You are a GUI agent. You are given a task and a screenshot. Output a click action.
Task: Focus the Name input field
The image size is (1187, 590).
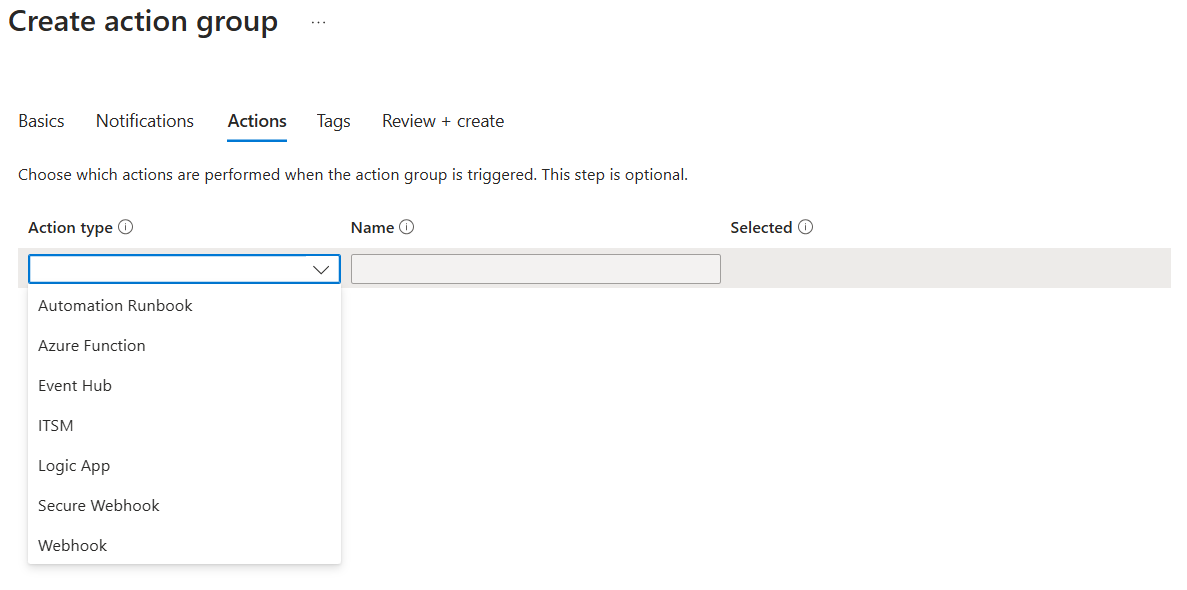536,269
